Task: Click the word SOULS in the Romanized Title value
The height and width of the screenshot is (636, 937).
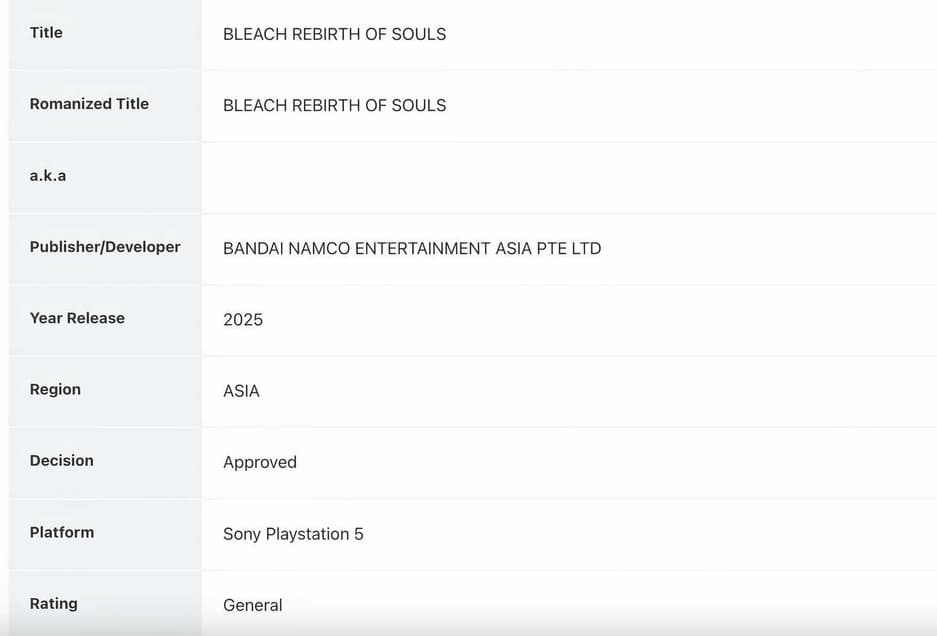Action: [422, 106]
